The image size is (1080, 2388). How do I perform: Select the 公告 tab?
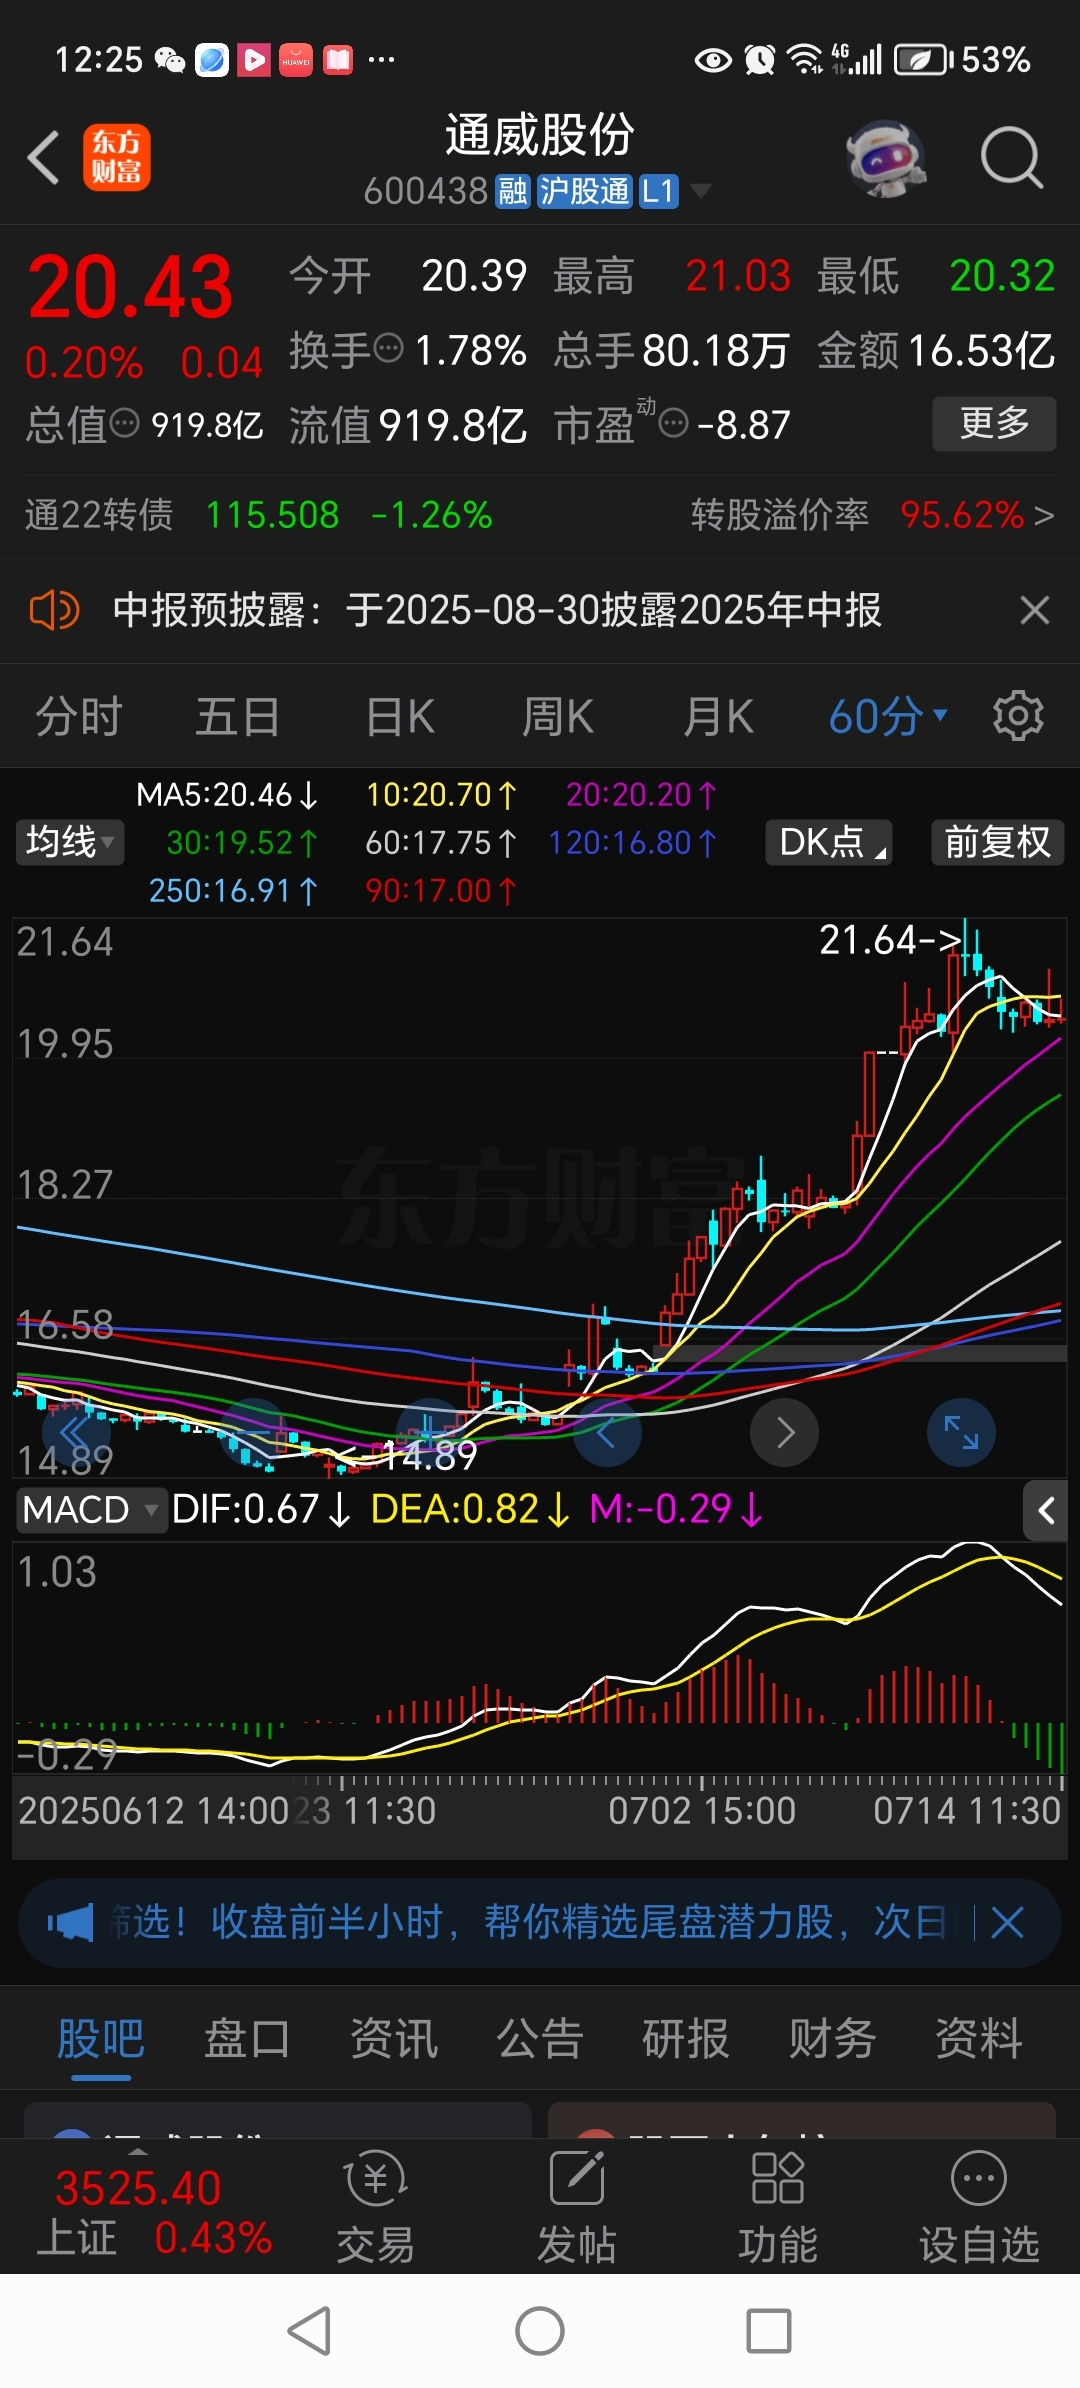[x=540, y=2038]
